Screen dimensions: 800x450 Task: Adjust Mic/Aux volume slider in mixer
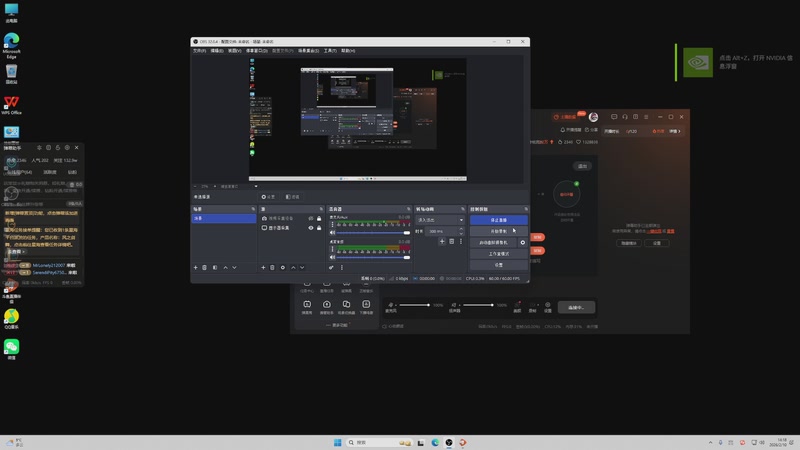pos(373,233)
